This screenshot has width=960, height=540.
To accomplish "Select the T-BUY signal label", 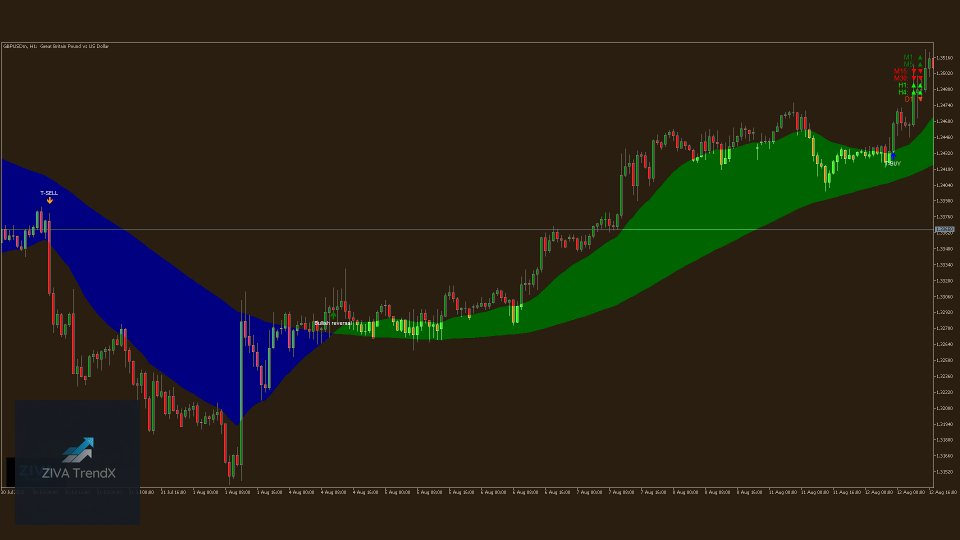I will pyautogui.click(x=893, y=163).
